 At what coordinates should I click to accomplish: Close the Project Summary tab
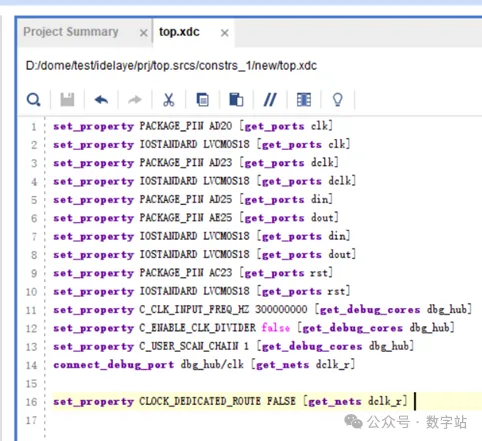(144, 33)
